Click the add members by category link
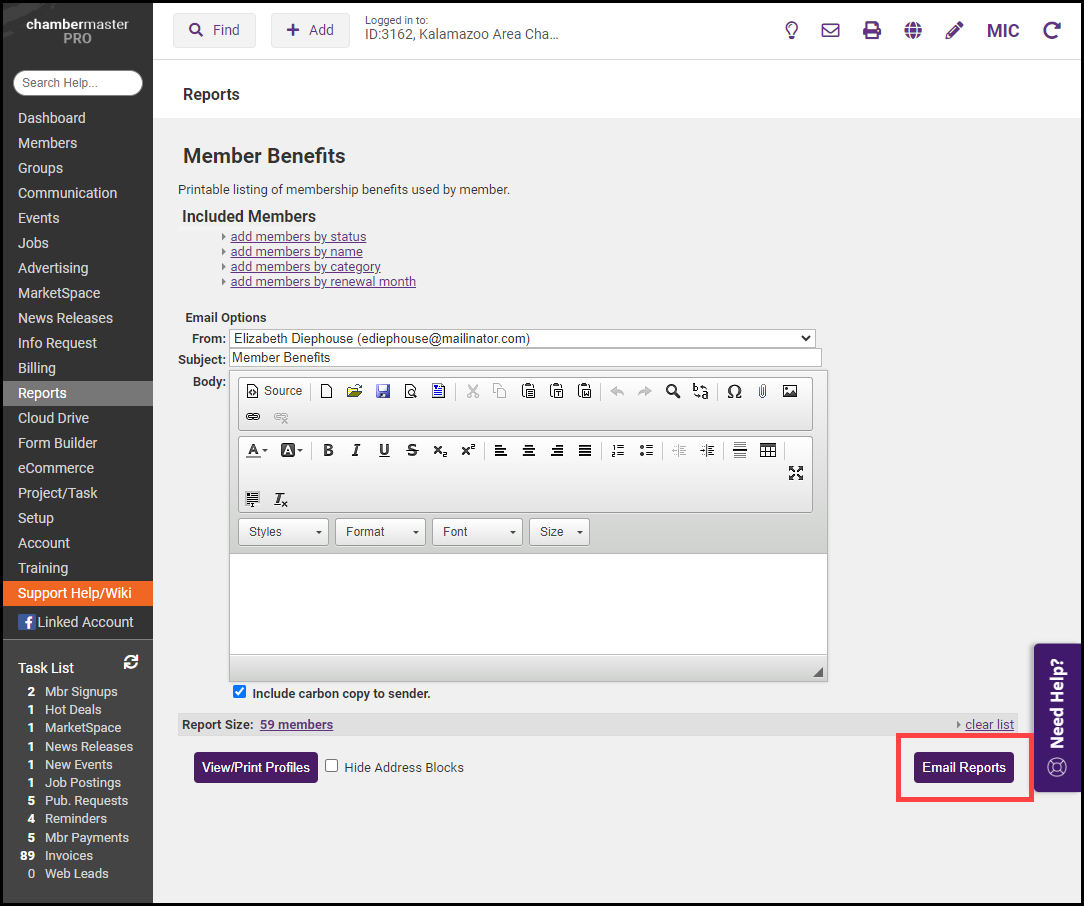This screenshot has width=1084, height=906. (305, 267)
